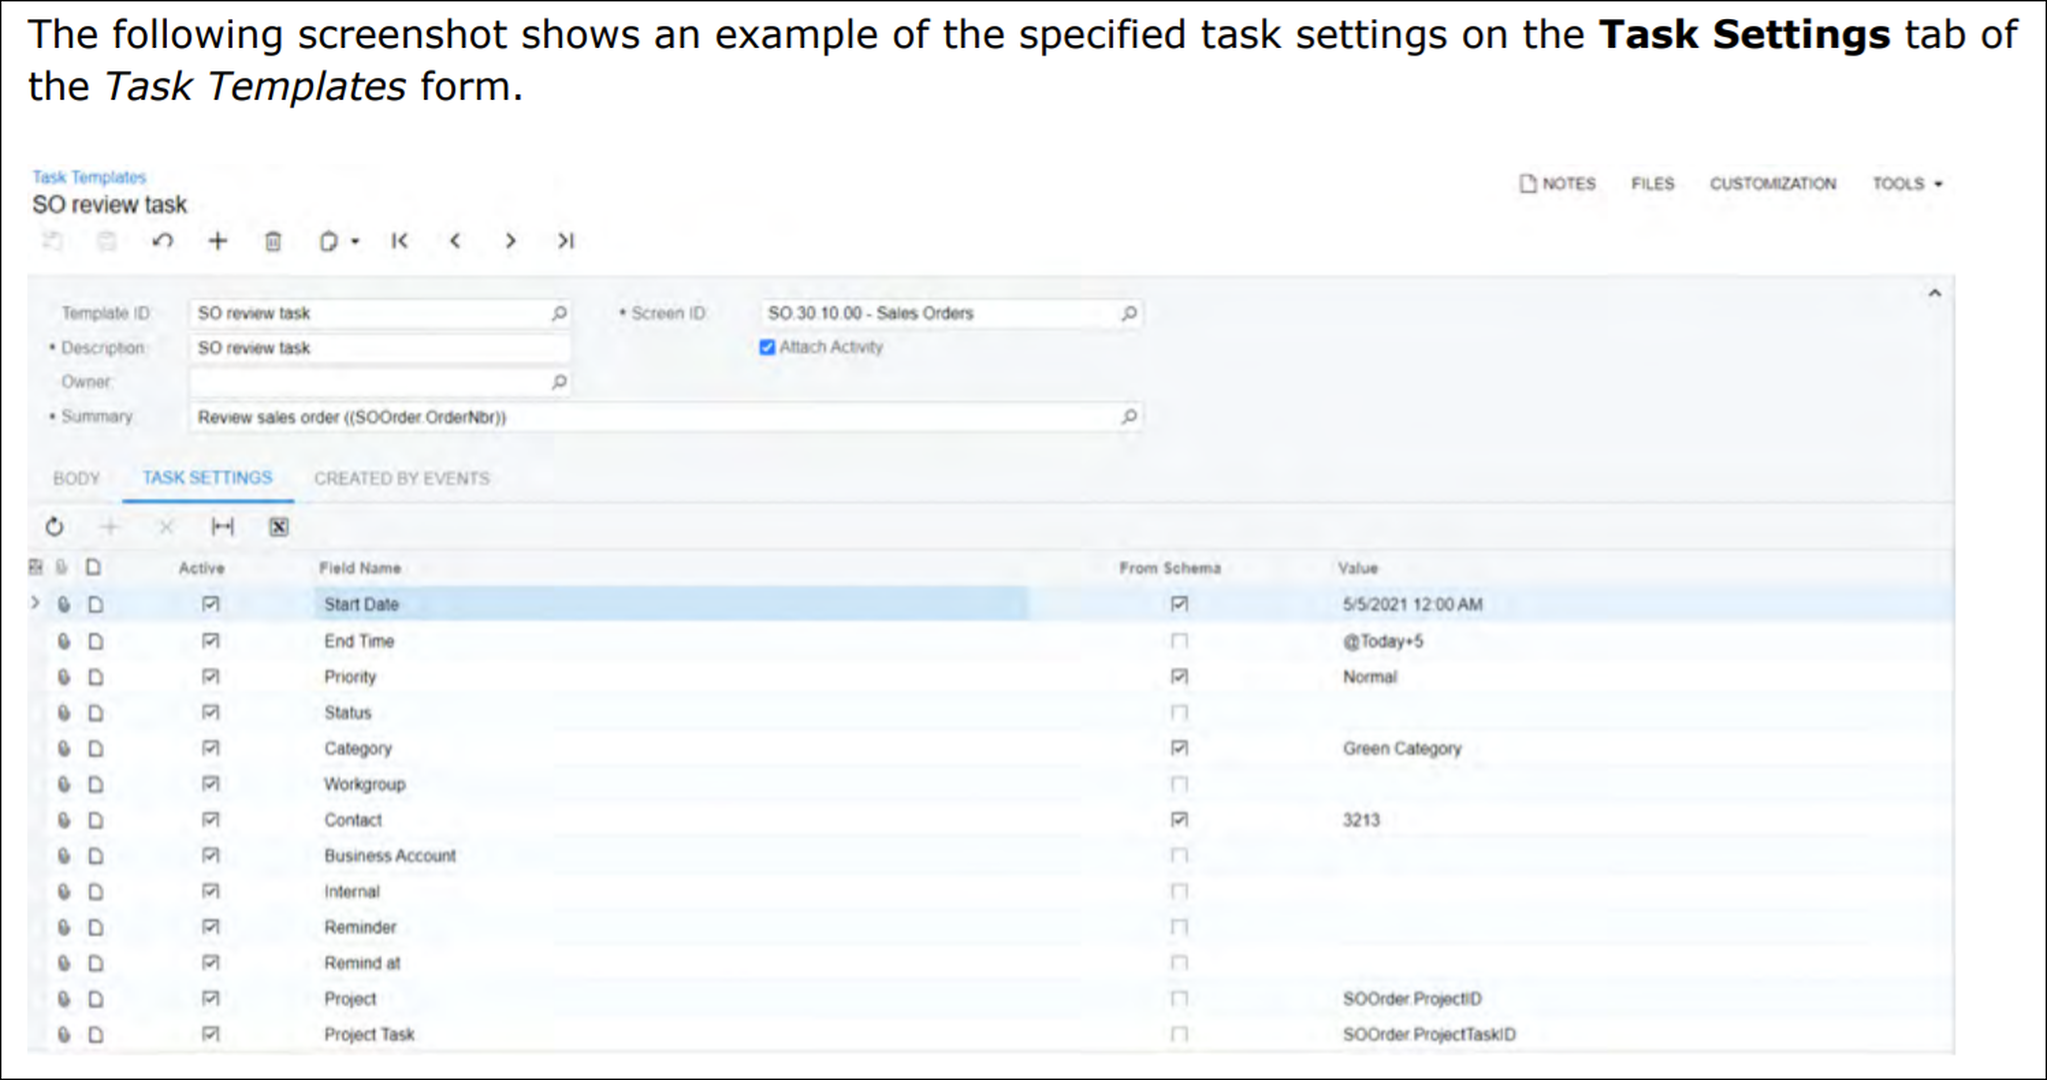2047x1080 pixels.
Task: Go to the last record
Action: 566,241
